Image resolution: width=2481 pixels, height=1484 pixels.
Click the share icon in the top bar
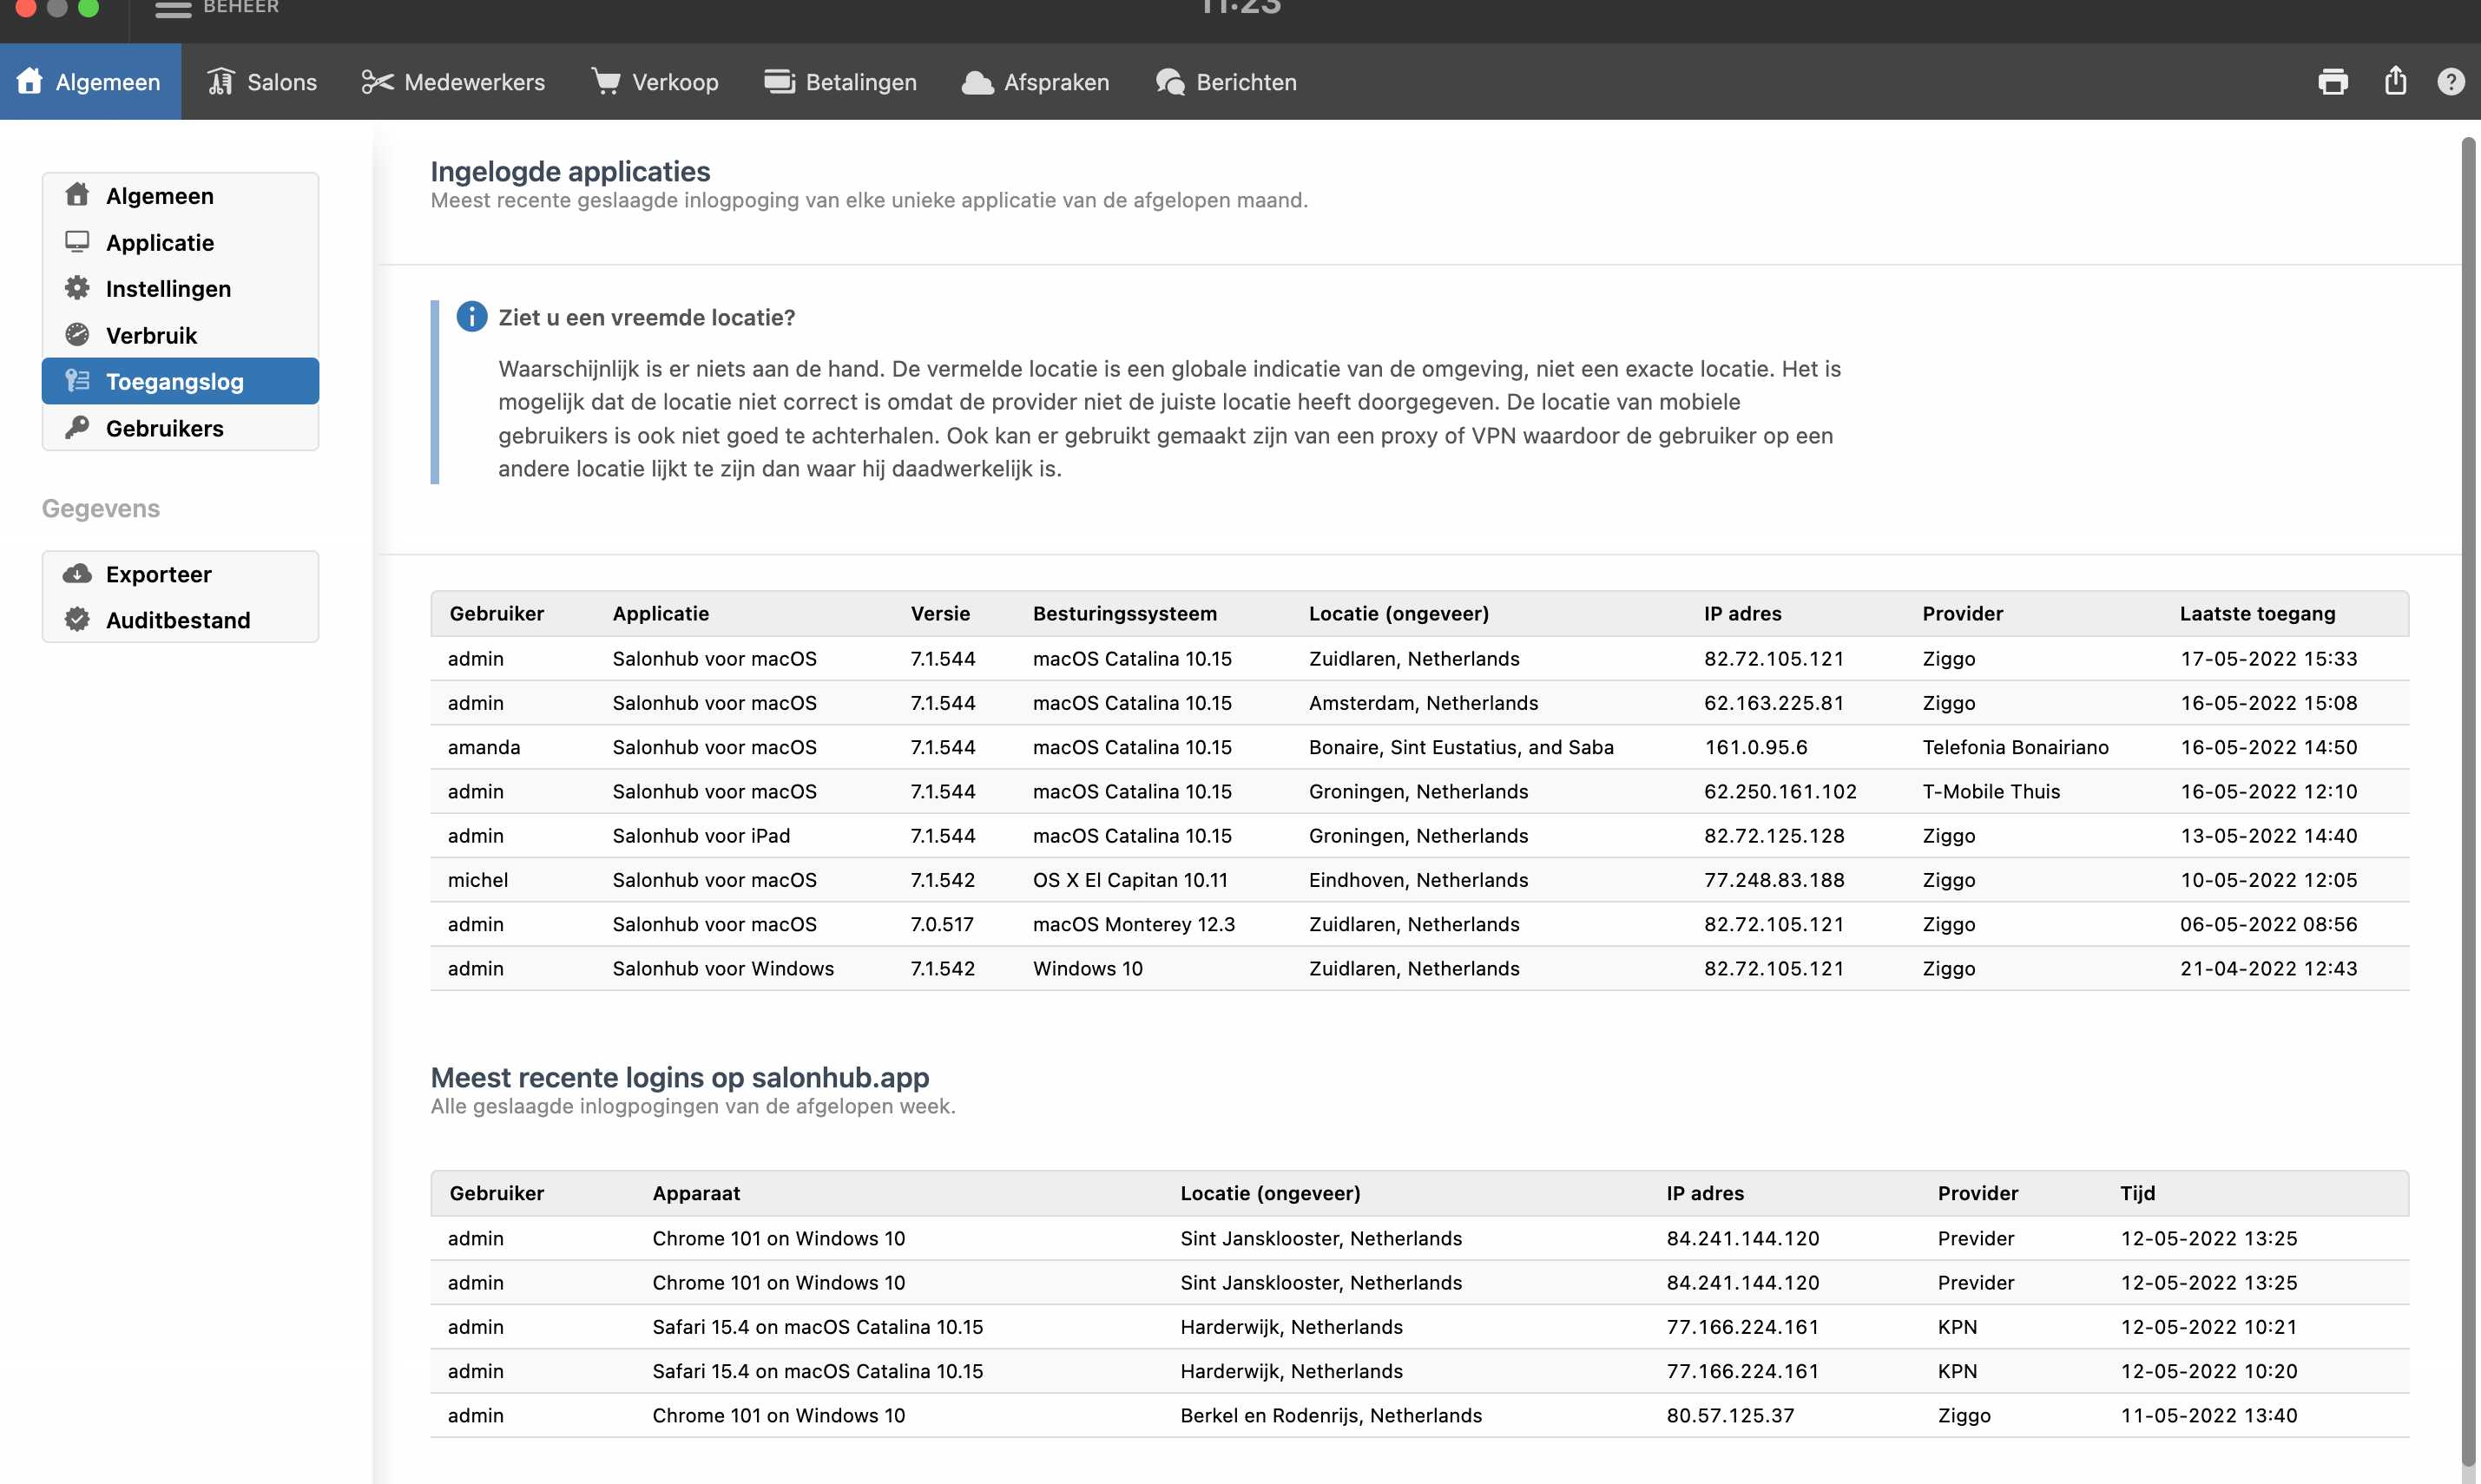coord(2394,81)
